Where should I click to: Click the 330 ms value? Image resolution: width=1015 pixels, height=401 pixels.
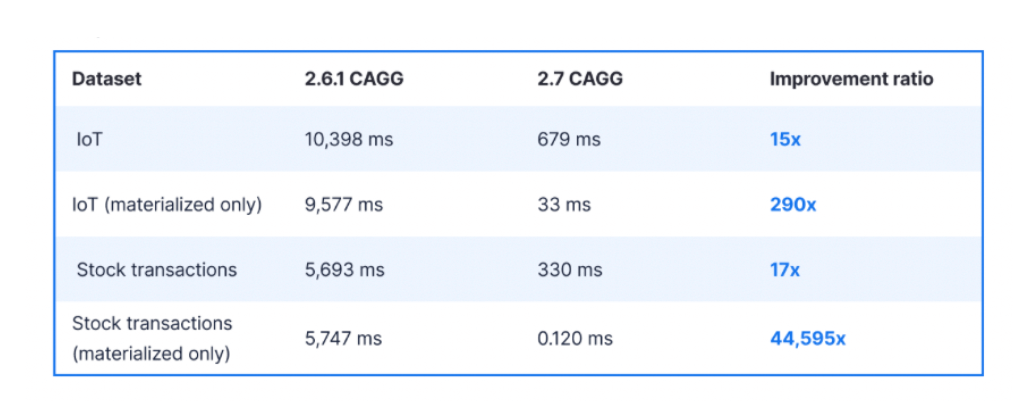click(x=570, y=269)
